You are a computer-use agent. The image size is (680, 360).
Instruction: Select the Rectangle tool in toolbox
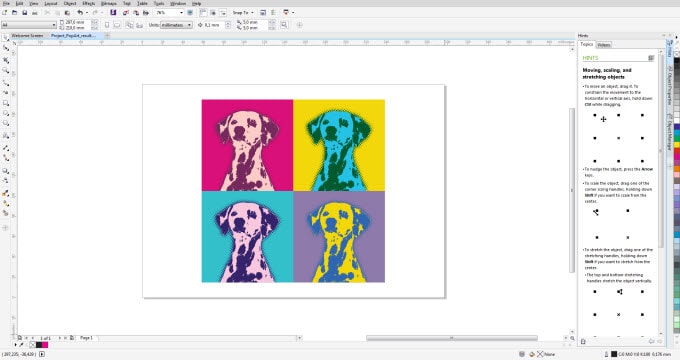click(x=6, y=103)
